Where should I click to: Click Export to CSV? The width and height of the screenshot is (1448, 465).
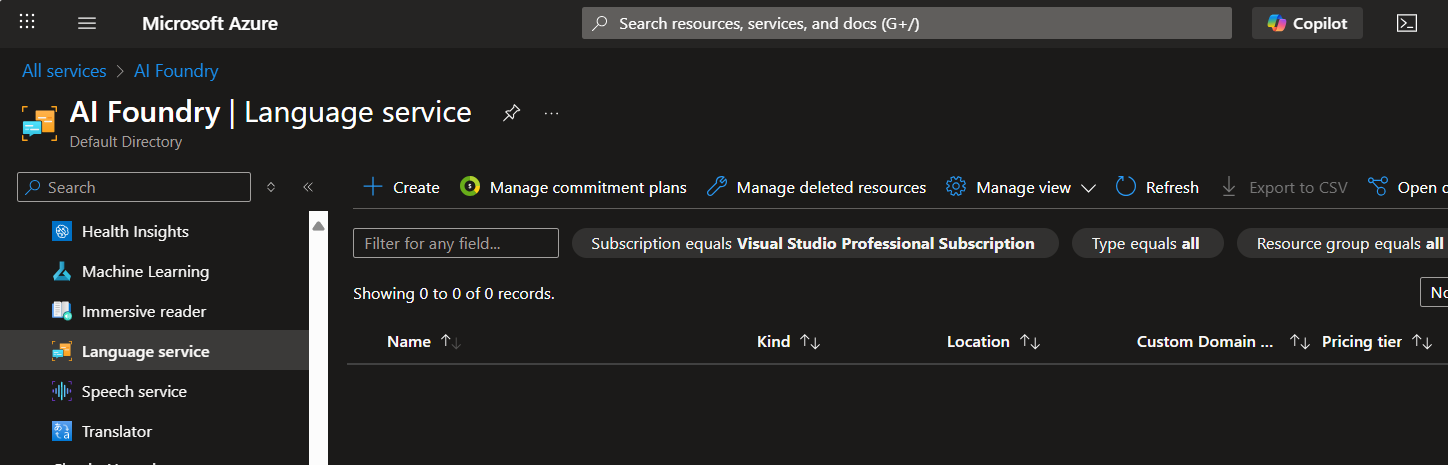1284,187
